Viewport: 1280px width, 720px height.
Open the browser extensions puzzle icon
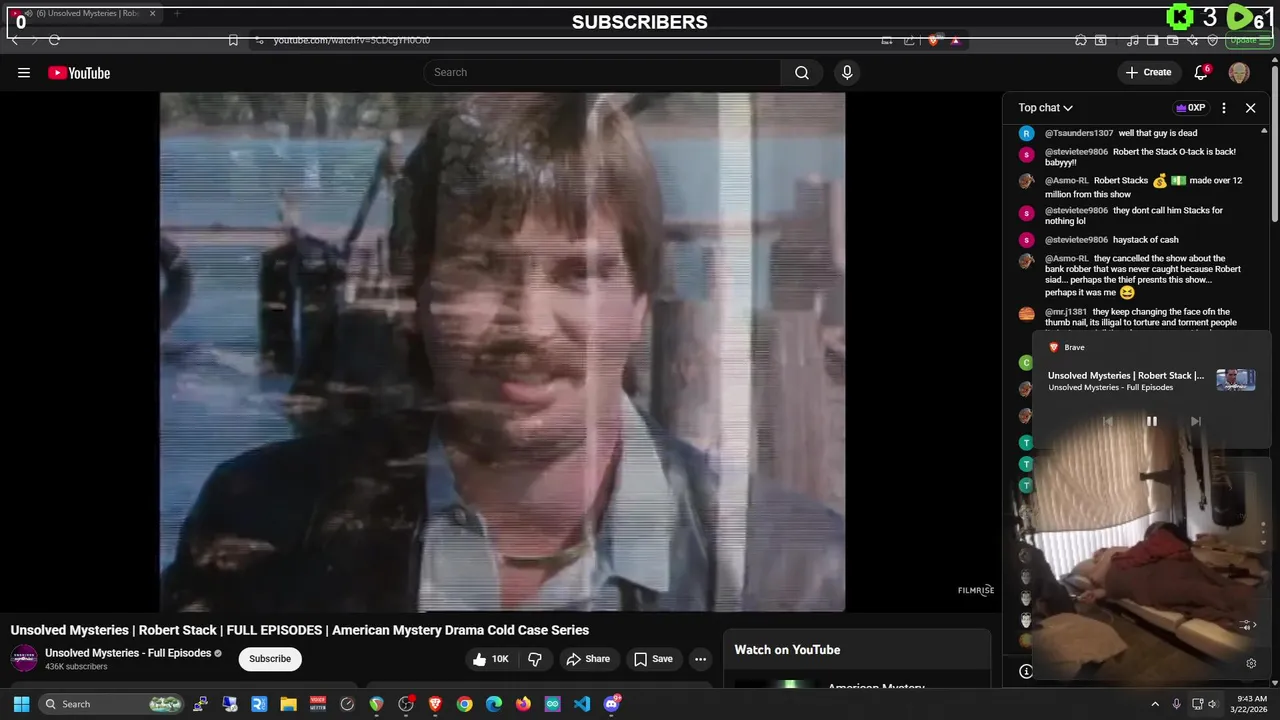(1081, 40)
